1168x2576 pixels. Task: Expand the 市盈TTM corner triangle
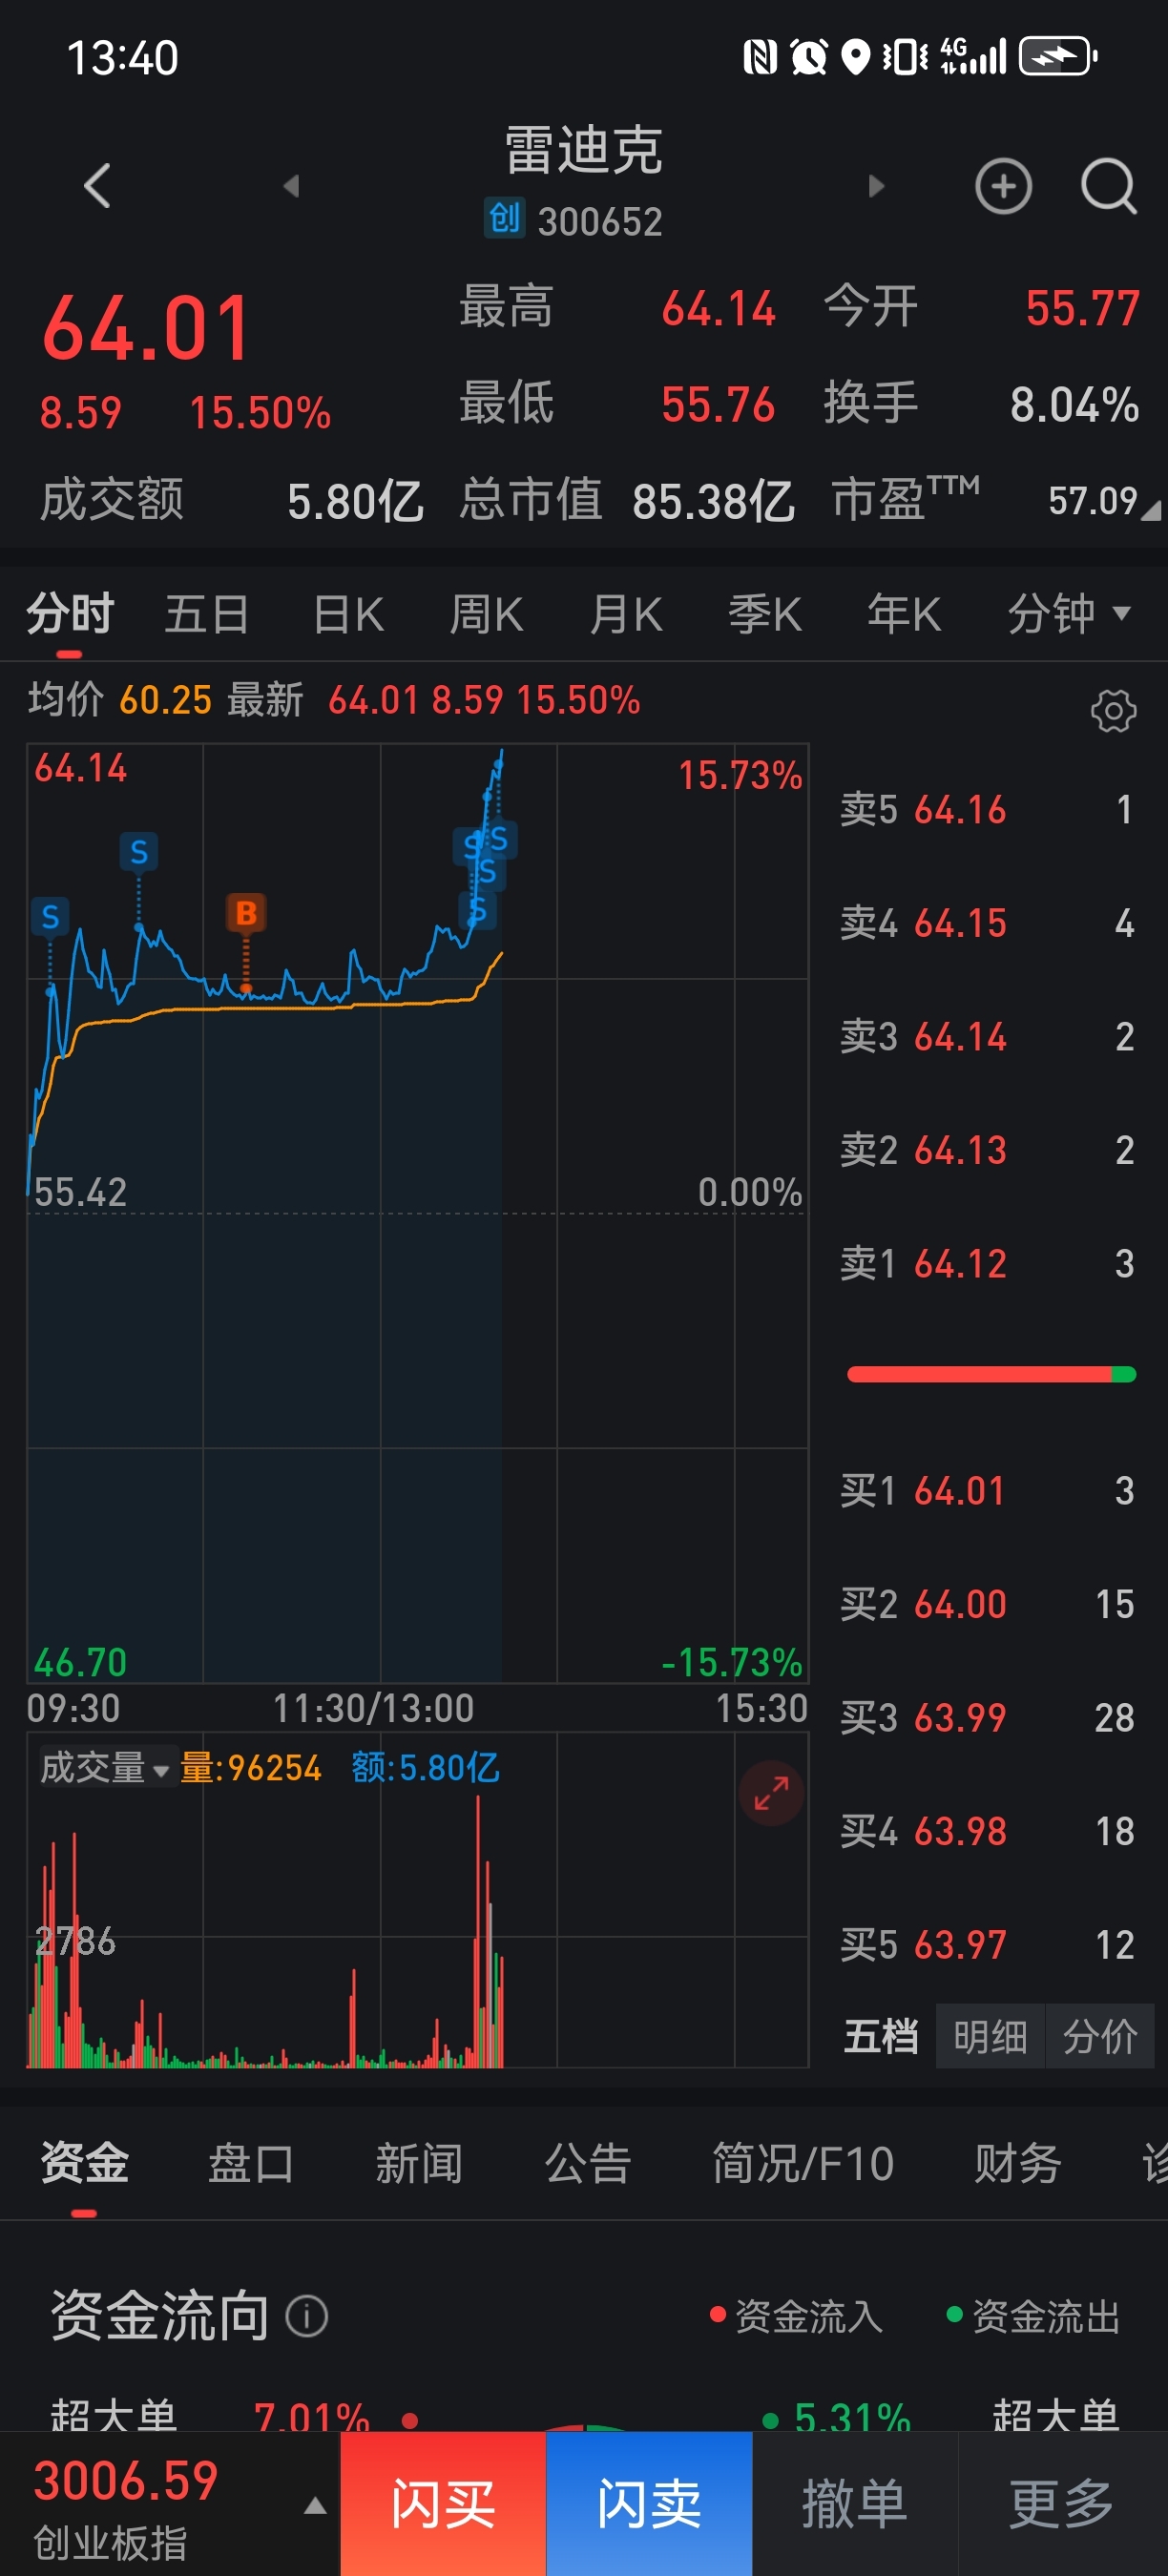(1151, 510)
